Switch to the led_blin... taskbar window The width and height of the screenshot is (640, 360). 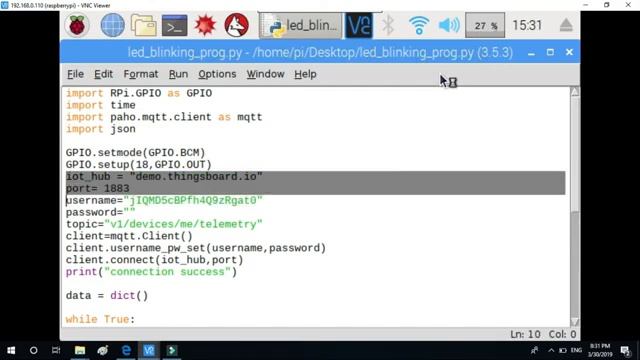point(301,25)
